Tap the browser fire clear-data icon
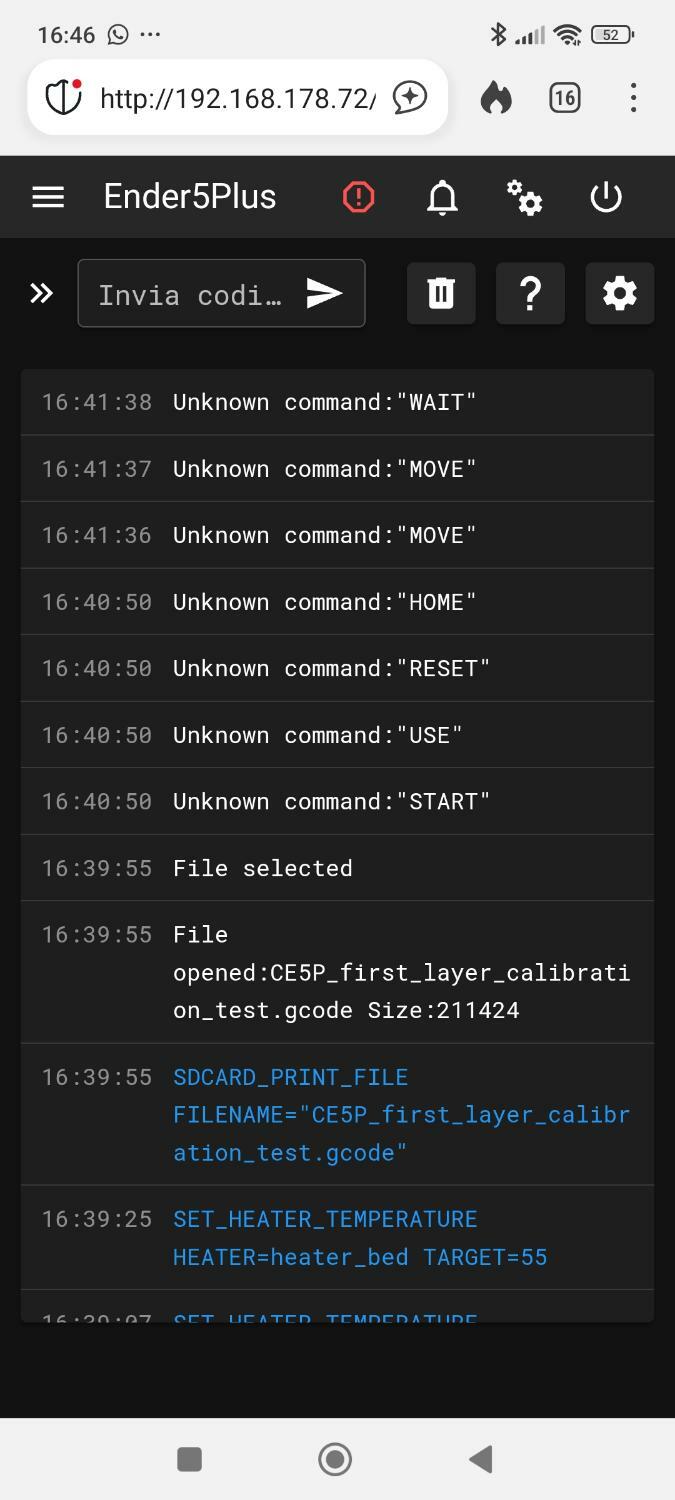The width and height of the screenshot is (675, 1500). [x=496, y=98]
